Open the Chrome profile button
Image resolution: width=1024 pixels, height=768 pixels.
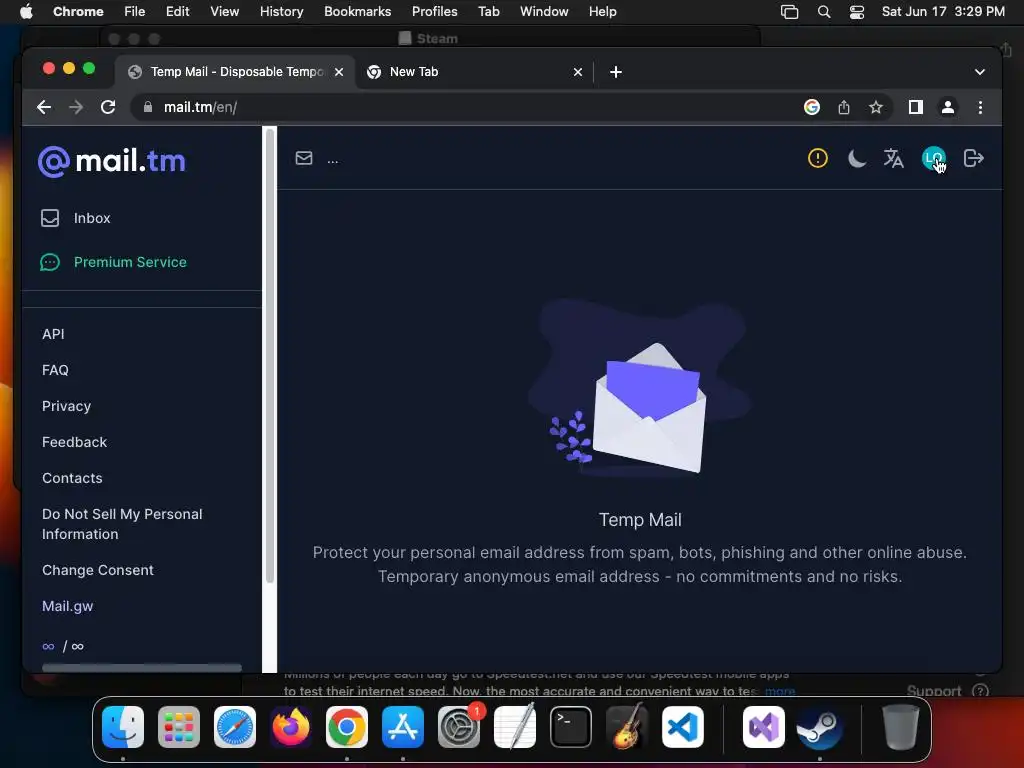point(948,107)
